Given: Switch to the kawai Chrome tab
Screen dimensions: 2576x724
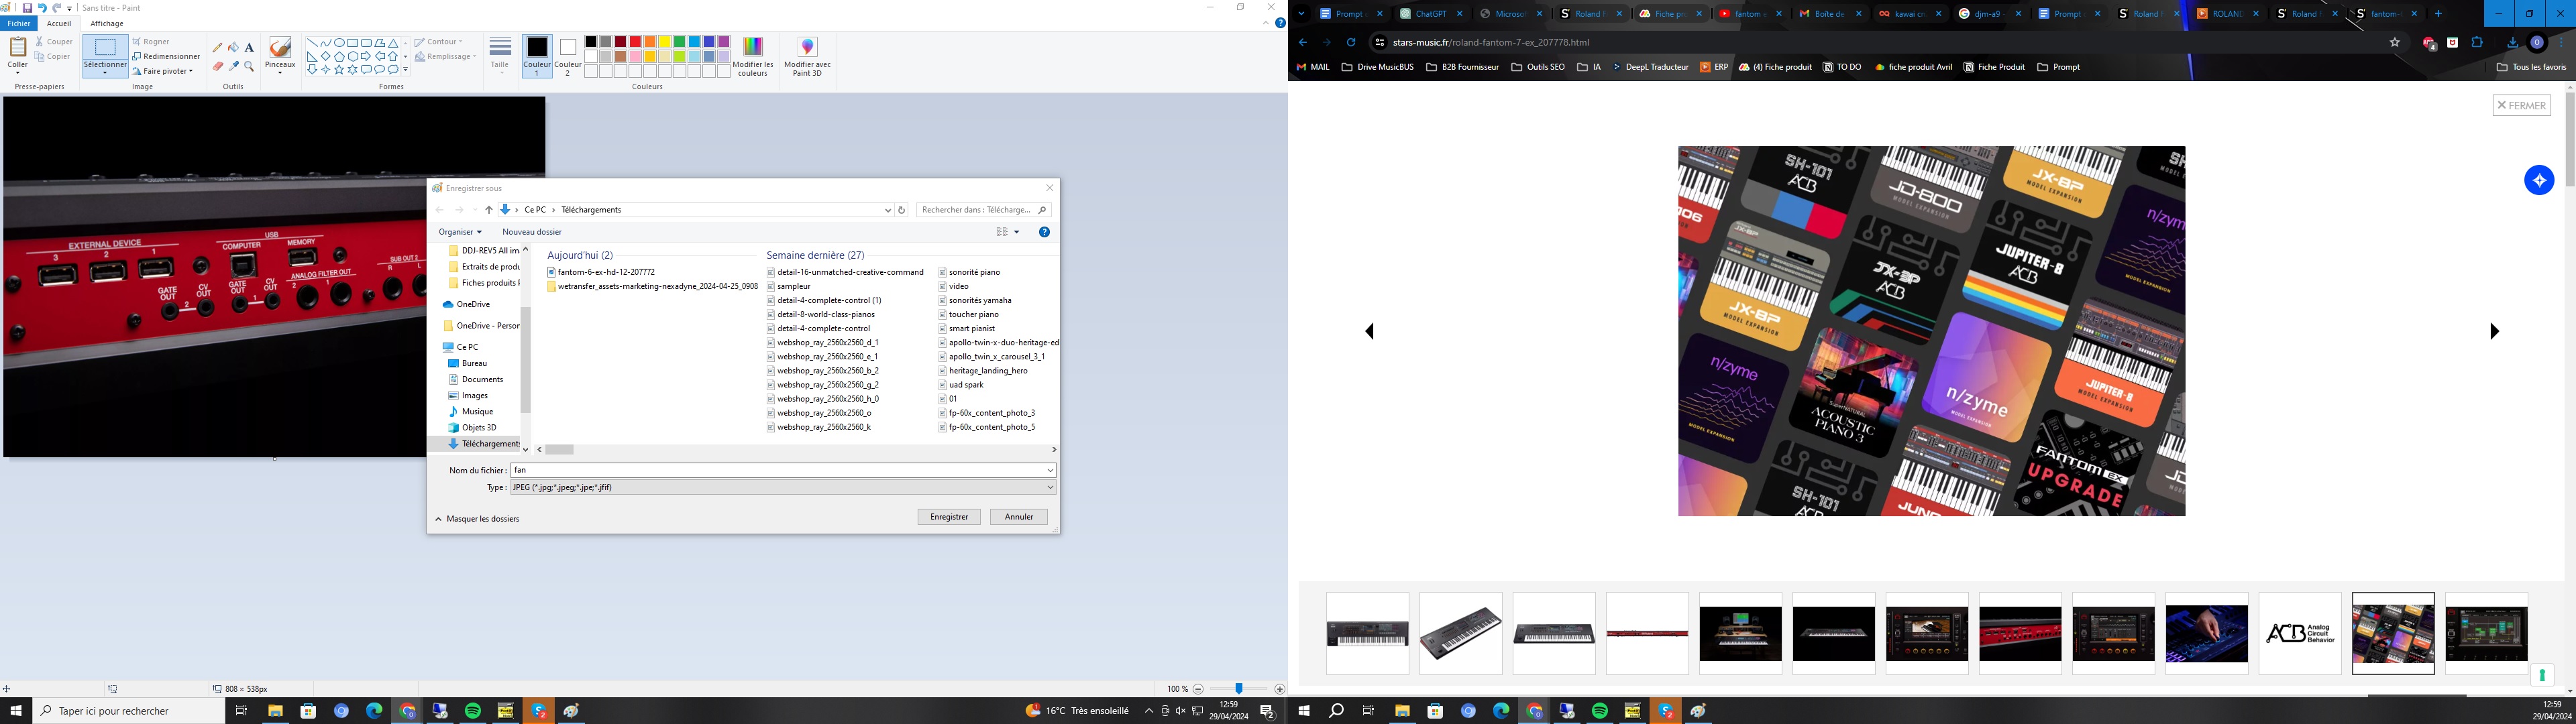Looking at the screenshot, I should pos(1910,14).
